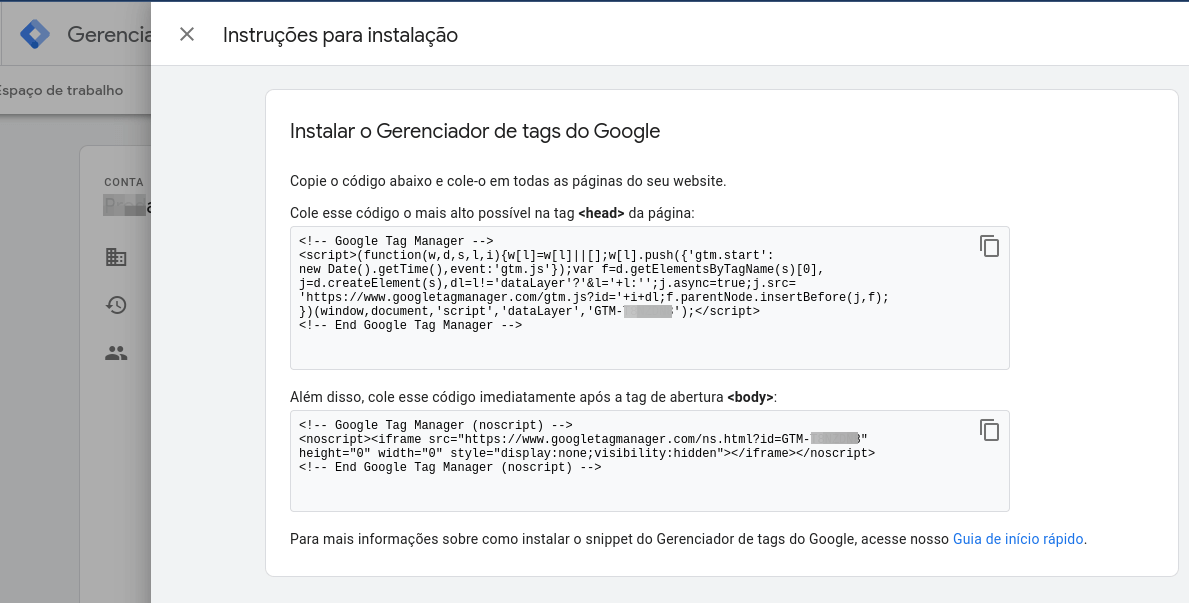Click the bold <head> tag text
The image size is (1189, 603).
click(x=601, y=213)
